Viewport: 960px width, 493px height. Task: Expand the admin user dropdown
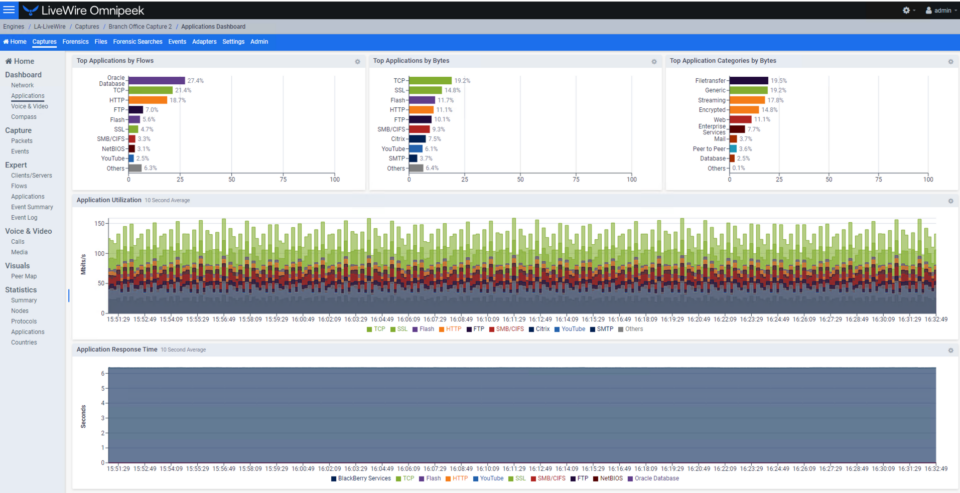coord(940,10)
